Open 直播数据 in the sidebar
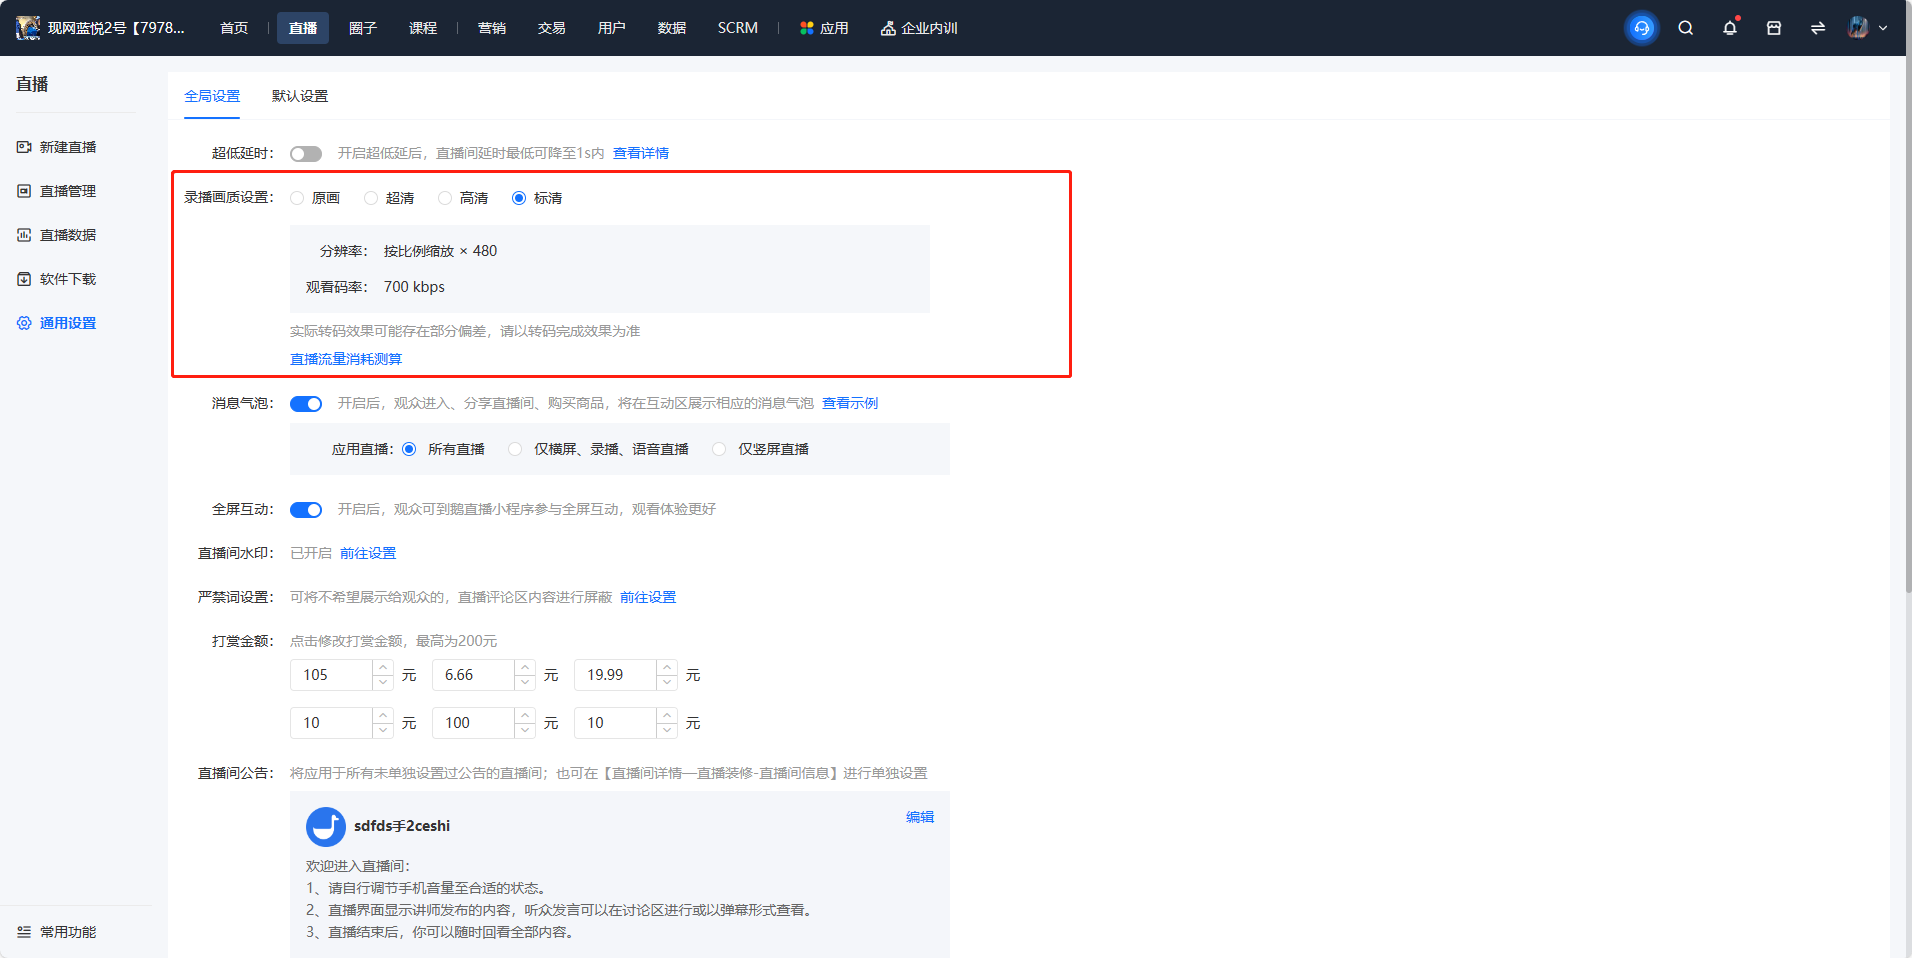The image size is (1912, 958). click(x=58, y=235)
